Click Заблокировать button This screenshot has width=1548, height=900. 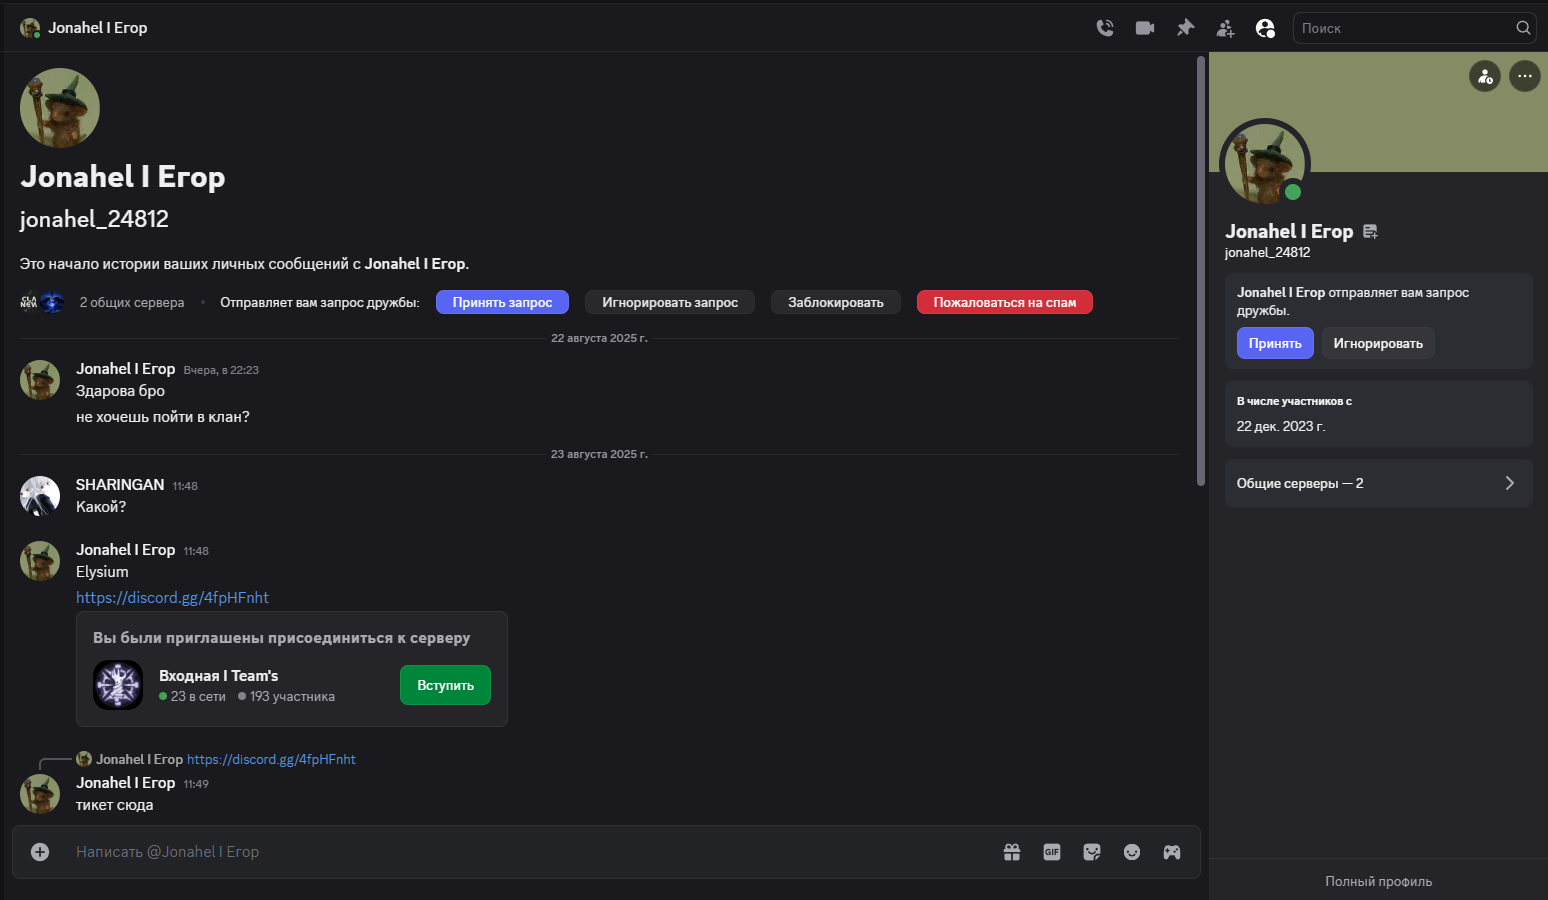[836, 302]
